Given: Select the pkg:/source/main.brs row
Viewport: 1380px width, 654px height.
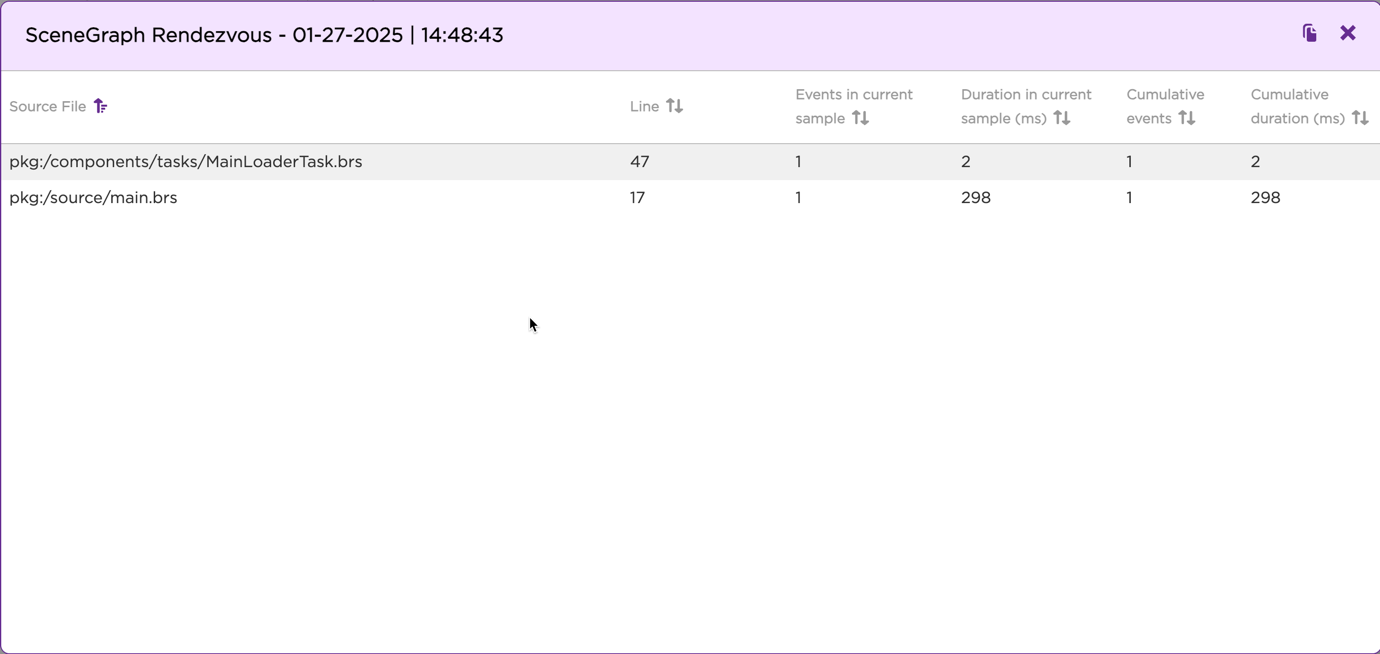Looking at the screenshot, I should [x=93, y=198].
